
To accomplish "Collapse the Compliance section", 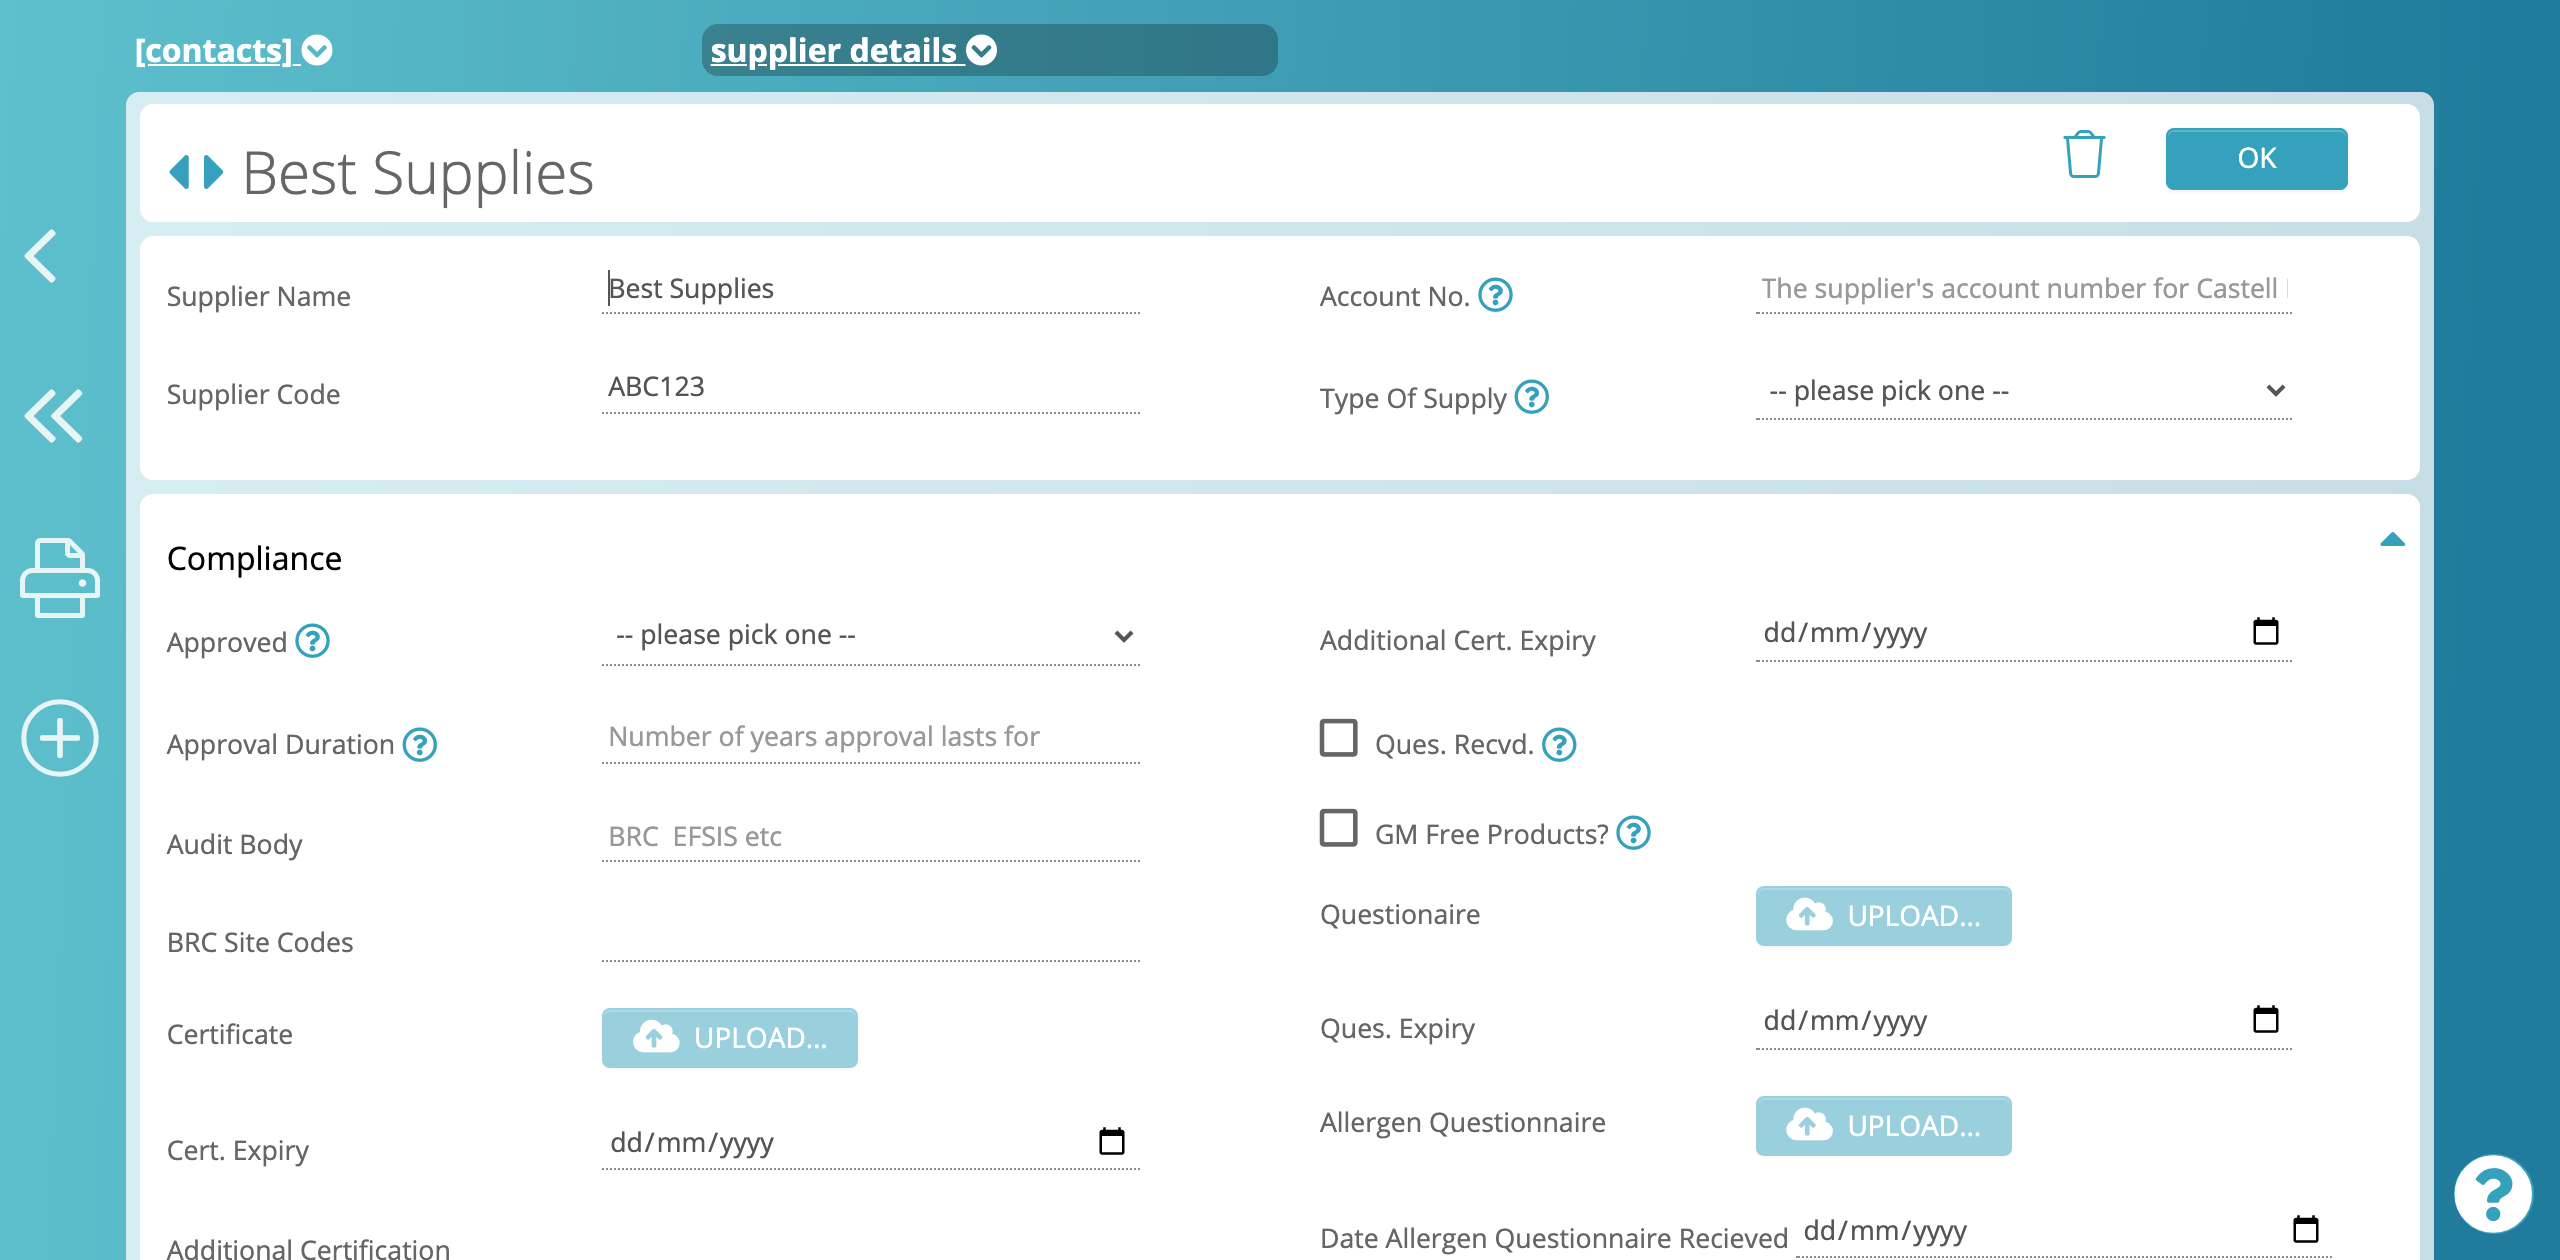I will click(x=2392, y=540).
